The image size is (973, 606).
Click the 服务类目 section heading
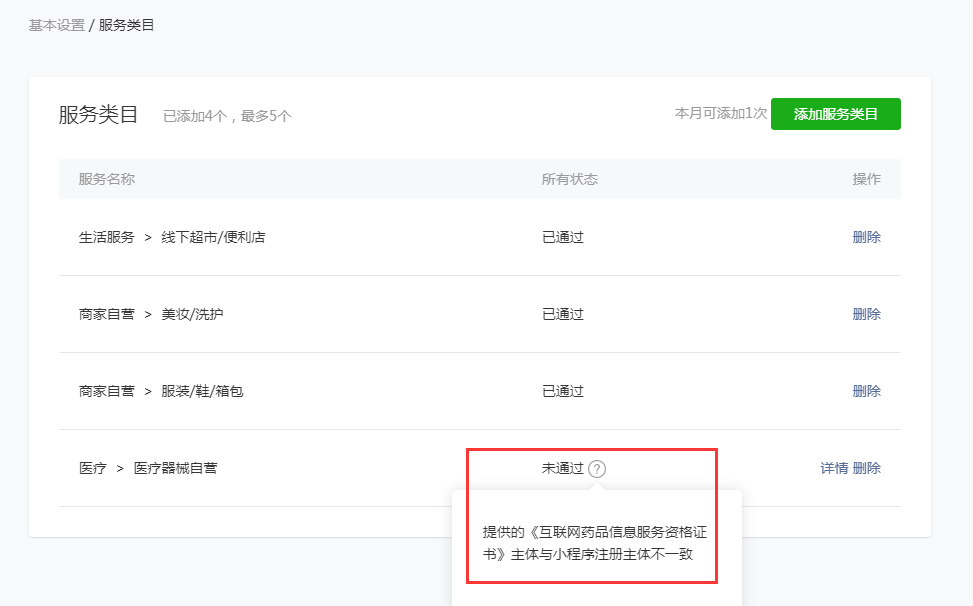[98, 115]
